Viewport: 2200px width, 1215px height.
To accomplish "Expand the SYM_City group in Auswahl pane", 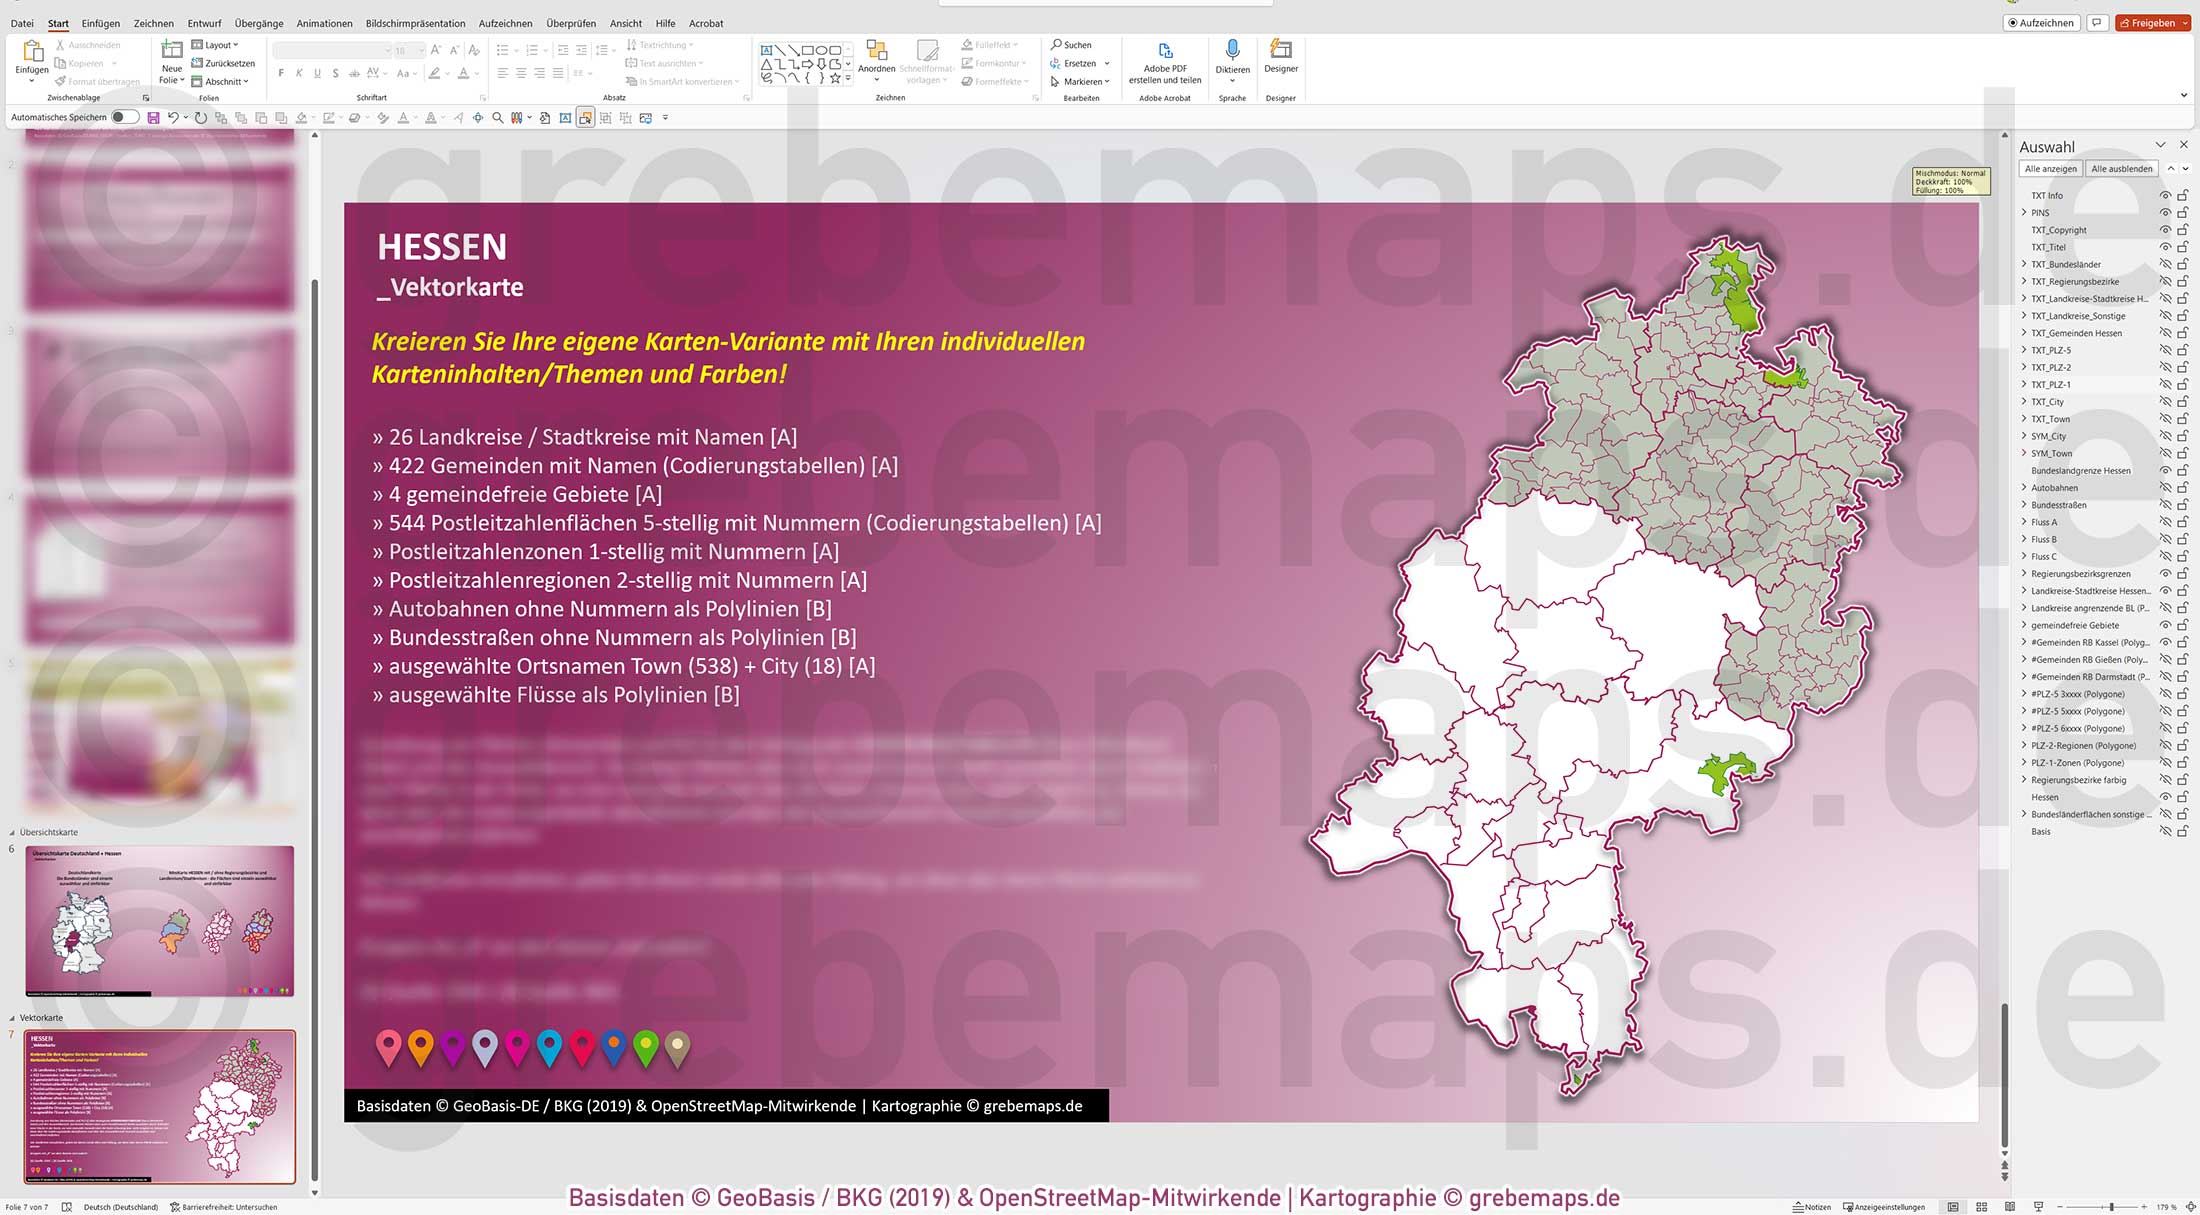I will [x=2024, y=435].
